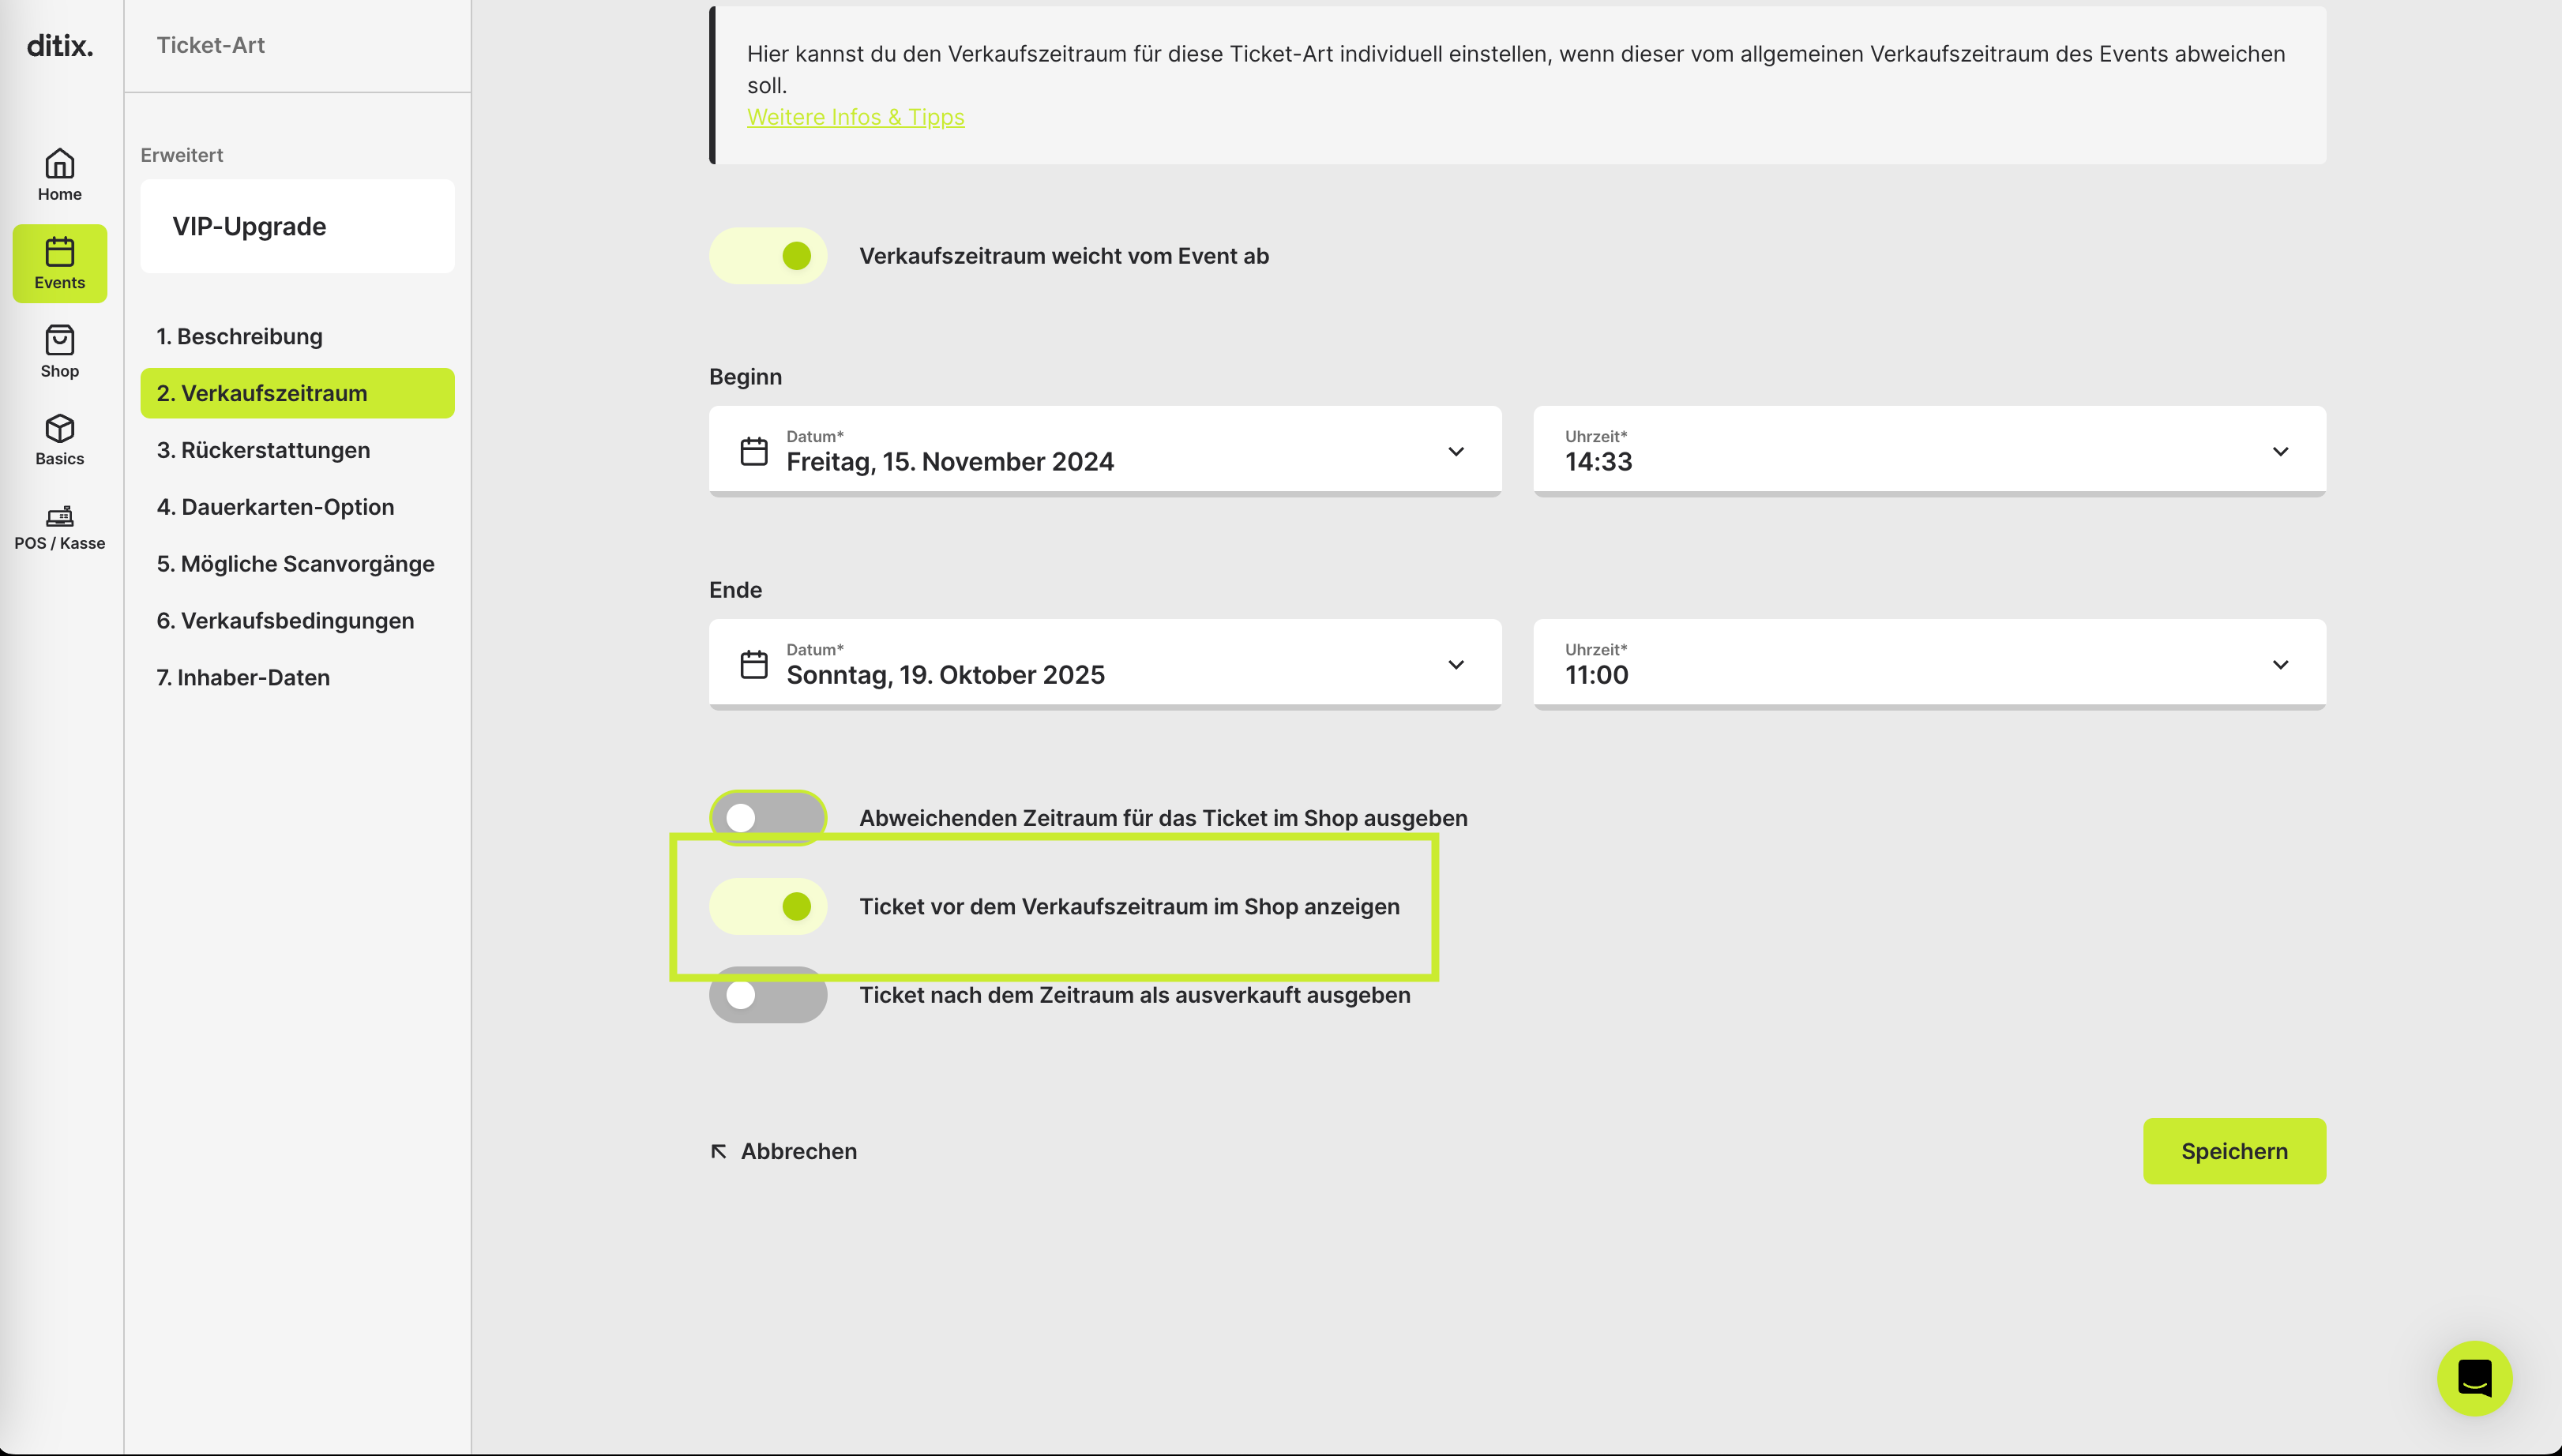Enable Ticket nach dem Zeitraum ausverkauft toggle
The height and width of the screenshot is (1456, 2562).
[768, 995]
